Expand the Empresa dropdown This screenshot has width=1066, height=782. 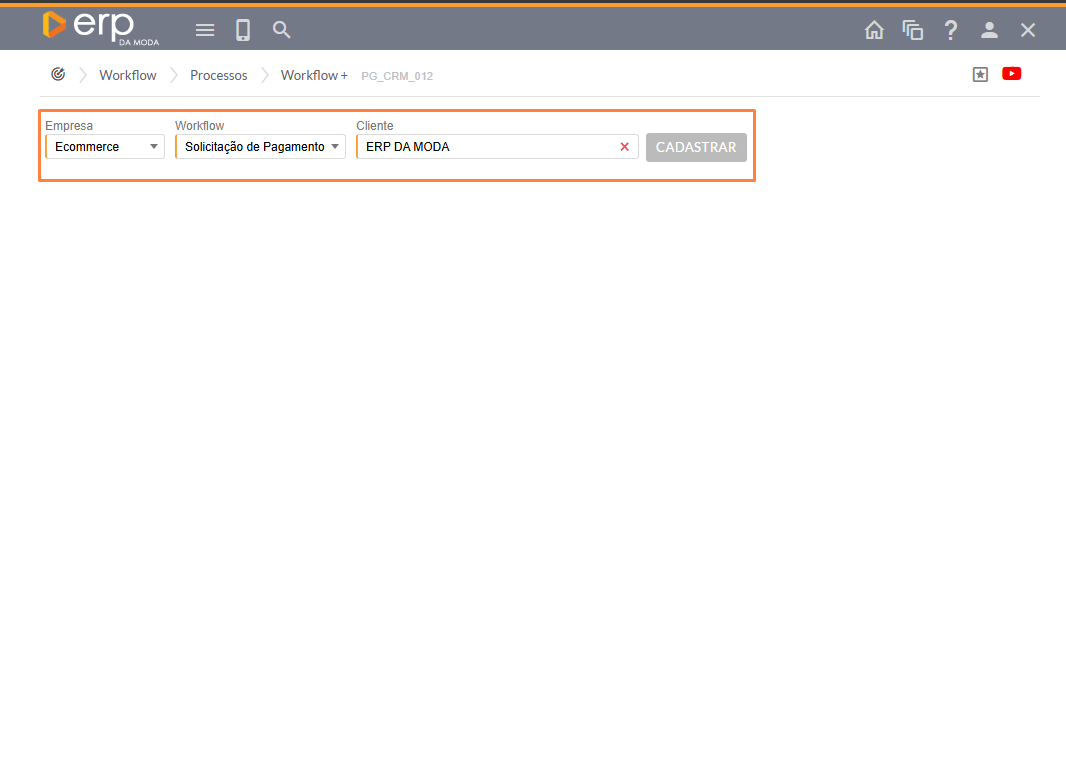click(x=105, y=147)
